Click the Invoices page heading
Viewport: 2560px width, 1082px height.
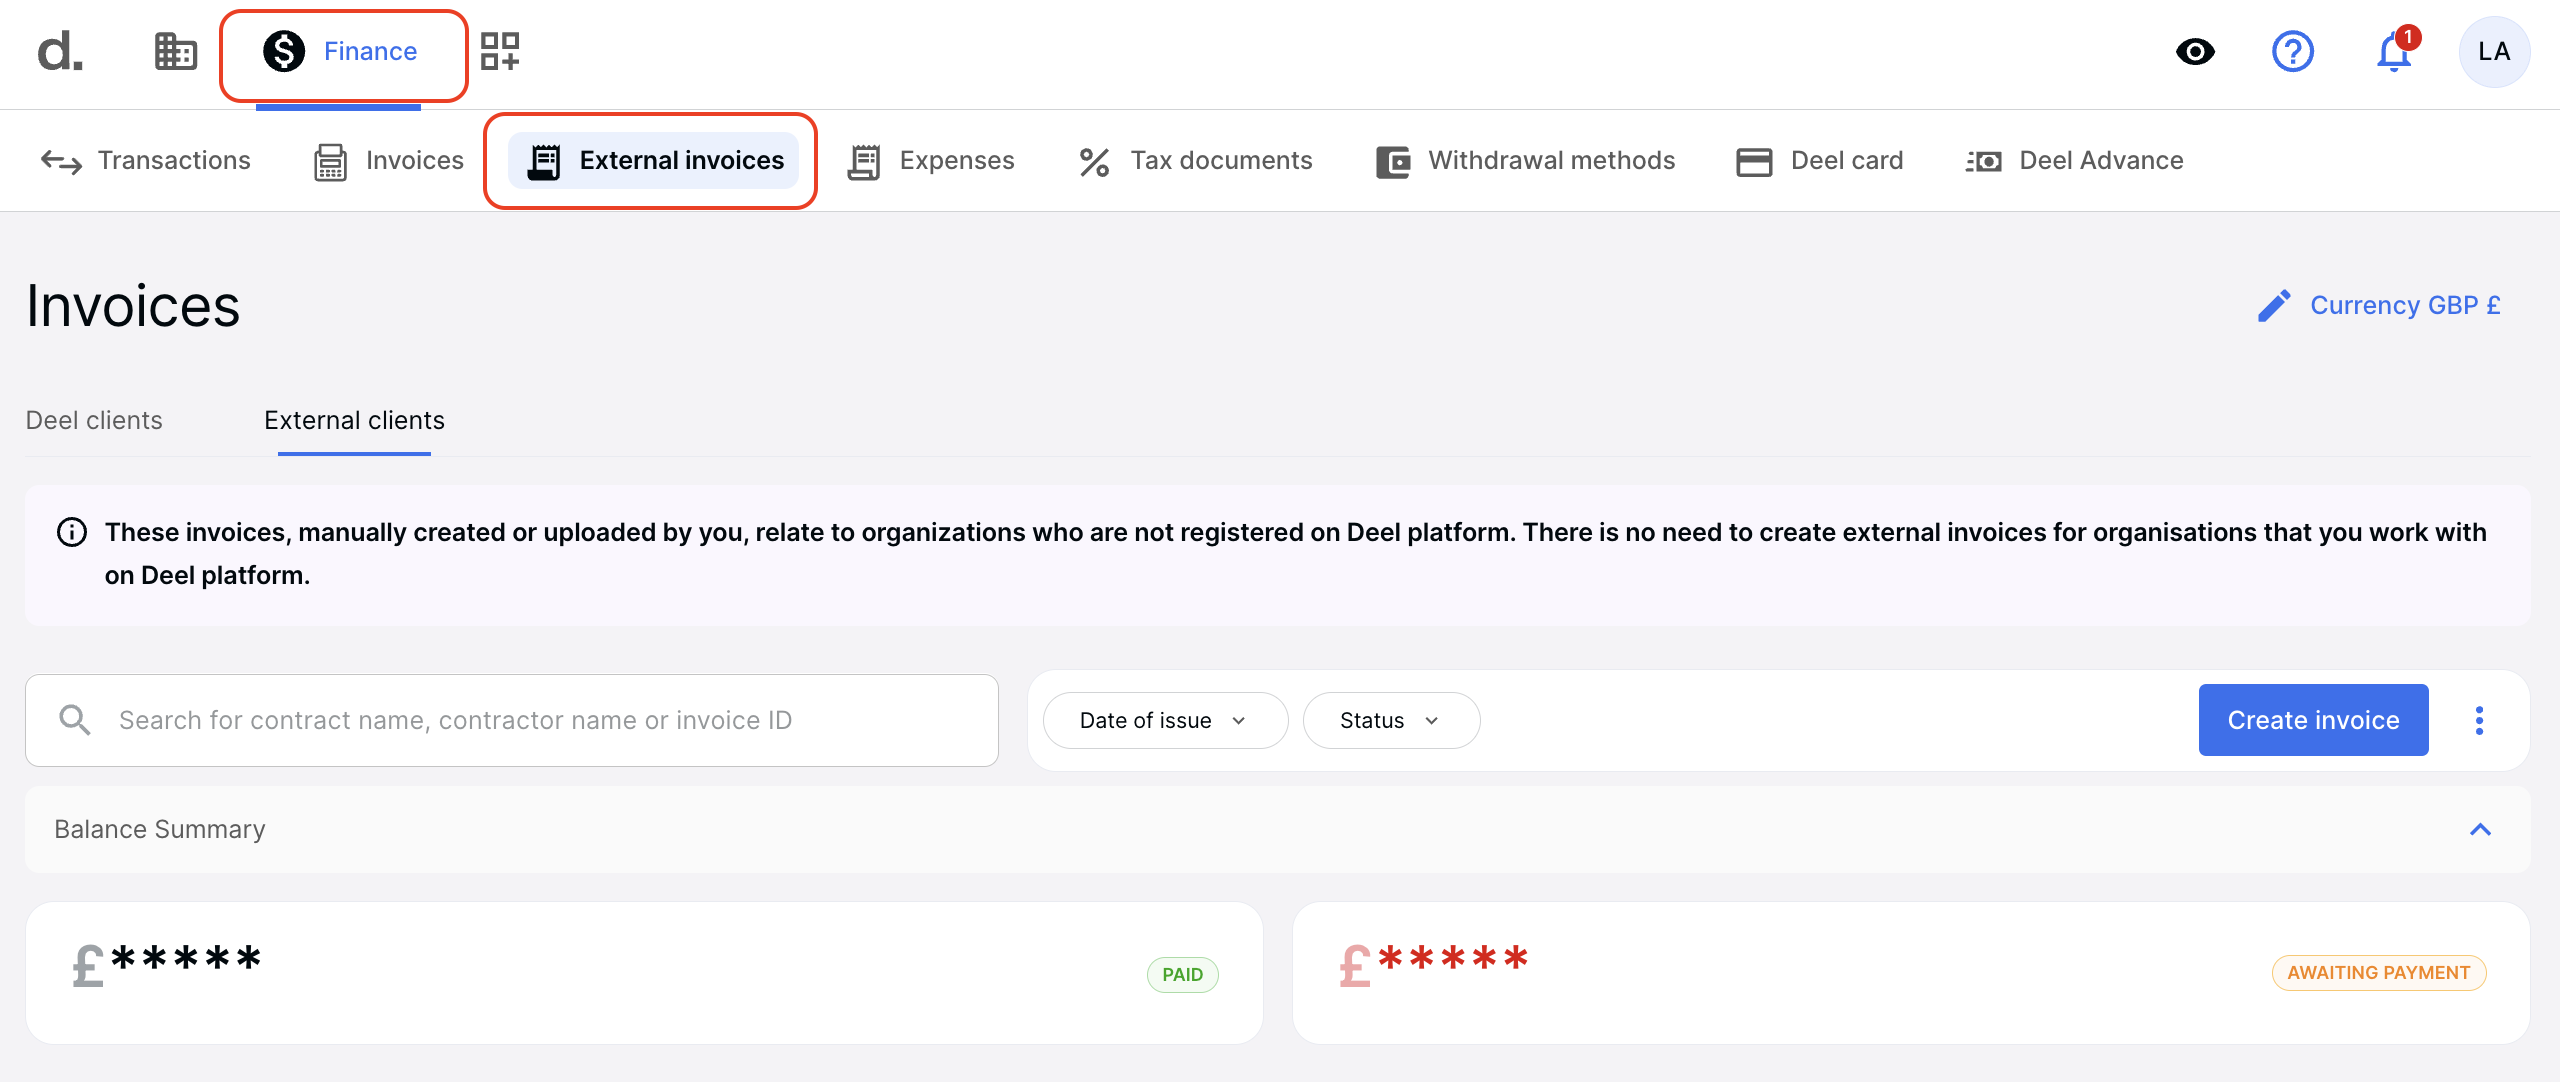(132, 306)
